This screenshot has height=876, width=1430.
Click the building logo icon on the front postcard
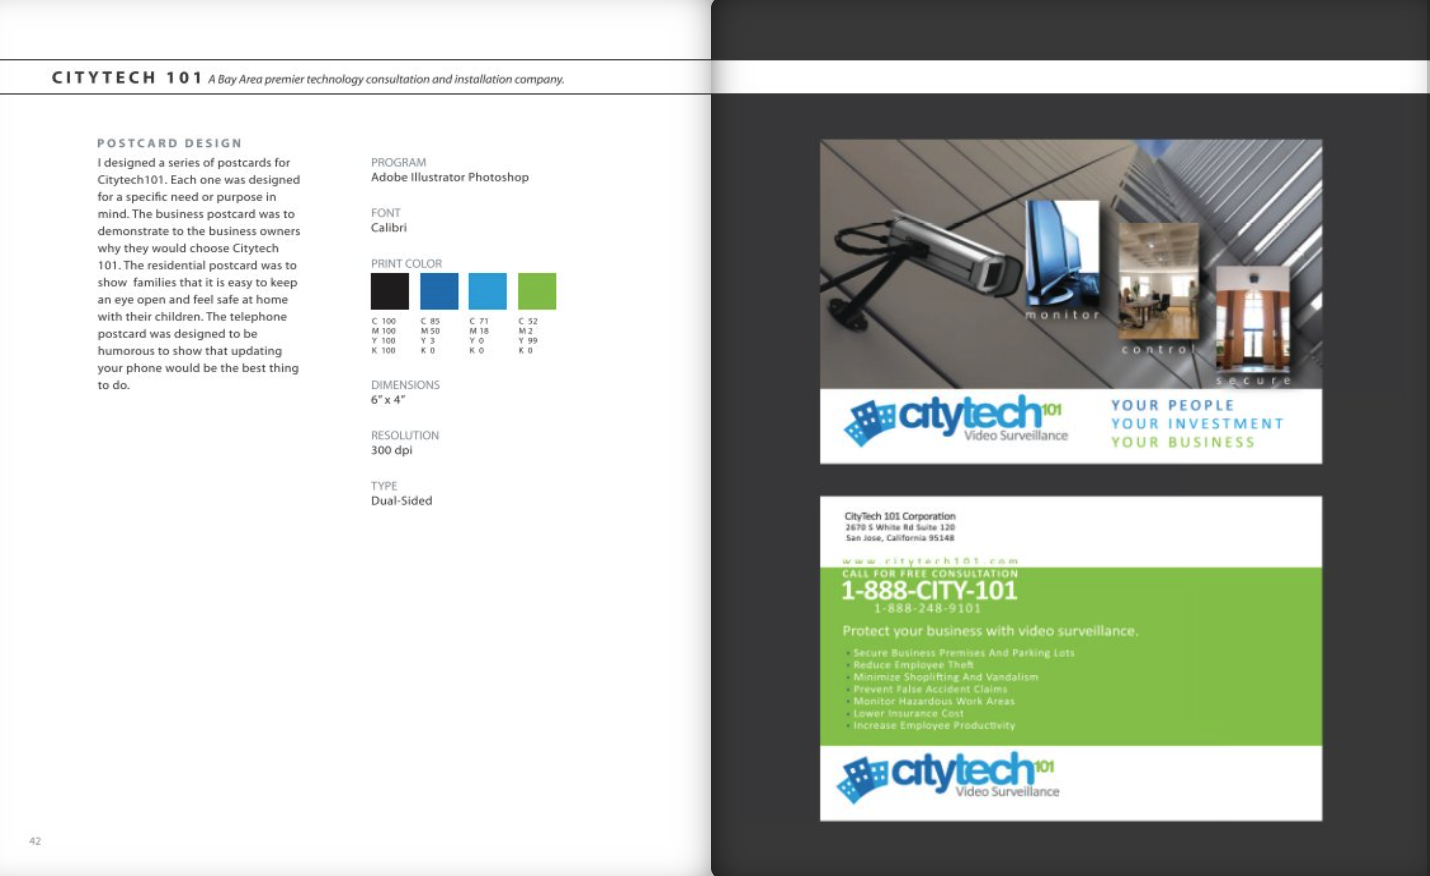(x=869, y=423)
